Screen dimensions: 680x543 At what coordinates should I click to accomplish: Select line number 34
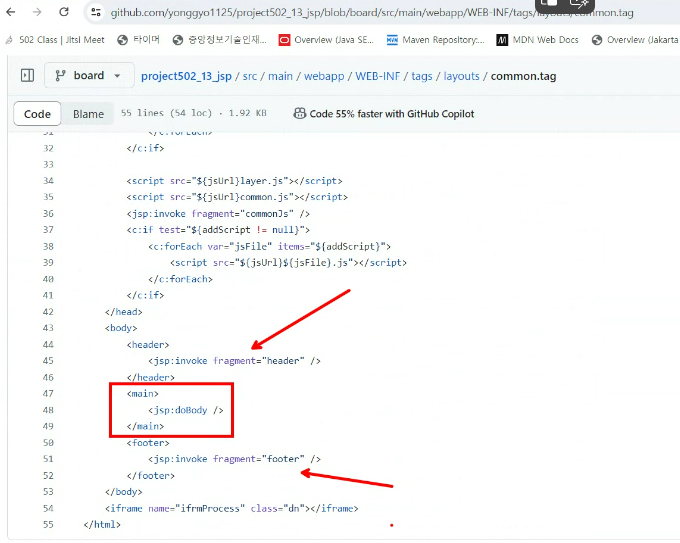click(x=48, y=181)
